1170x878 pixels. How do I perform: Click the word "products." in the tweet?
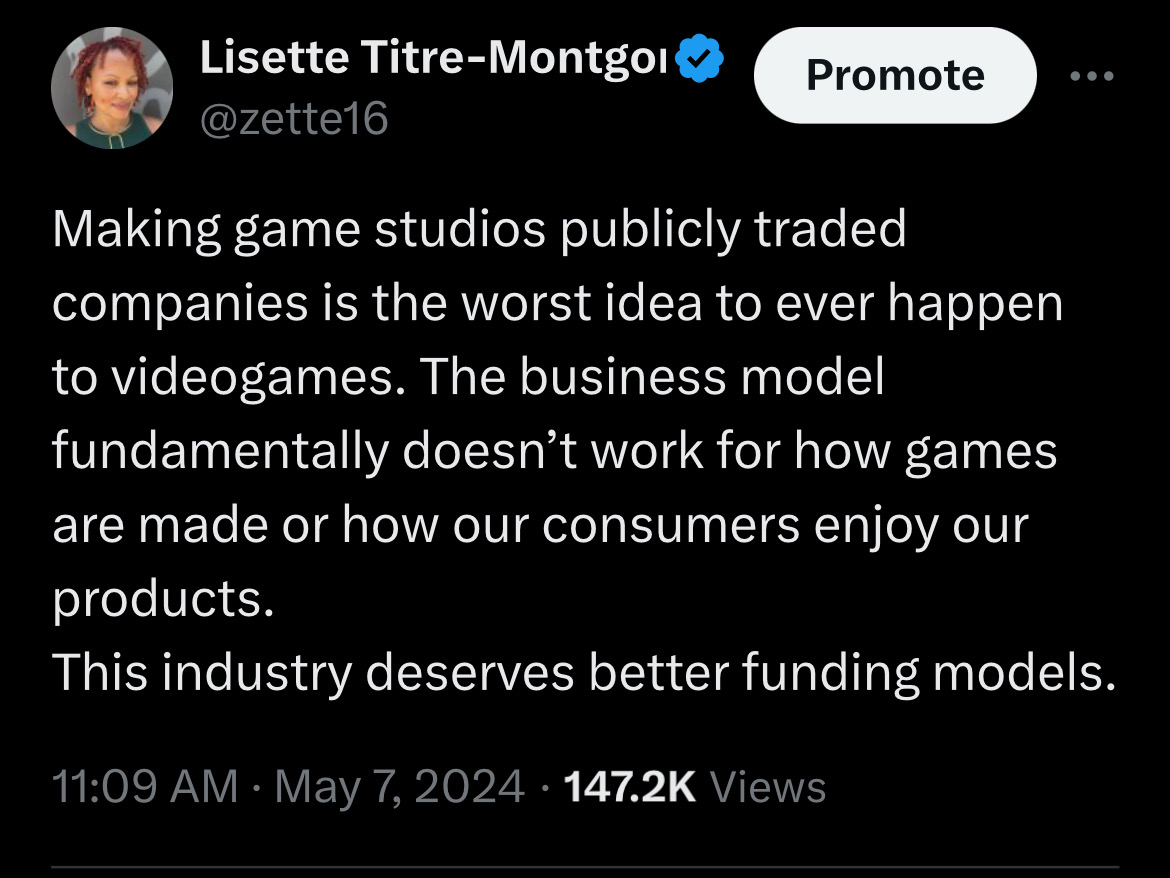coord(162,599)
